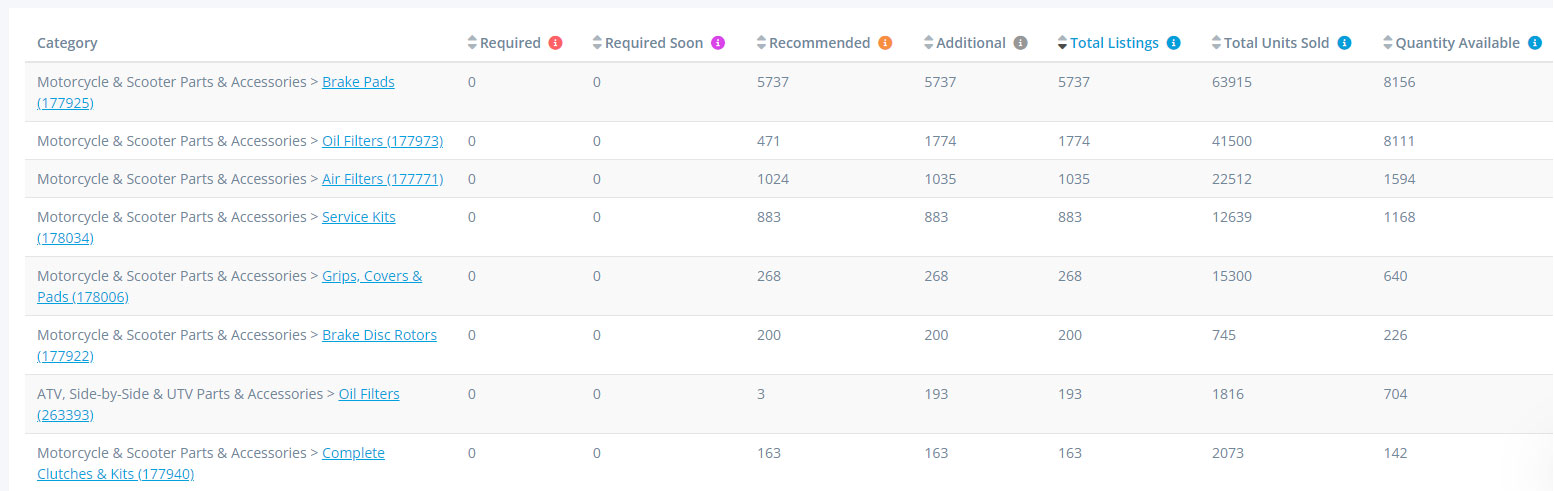Sort by Quantity Available header

tap(1451, 43)
